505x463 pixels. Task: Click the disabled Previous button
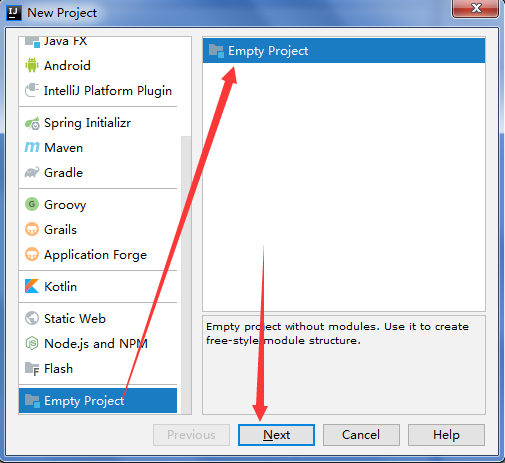(x=191, y=435)
